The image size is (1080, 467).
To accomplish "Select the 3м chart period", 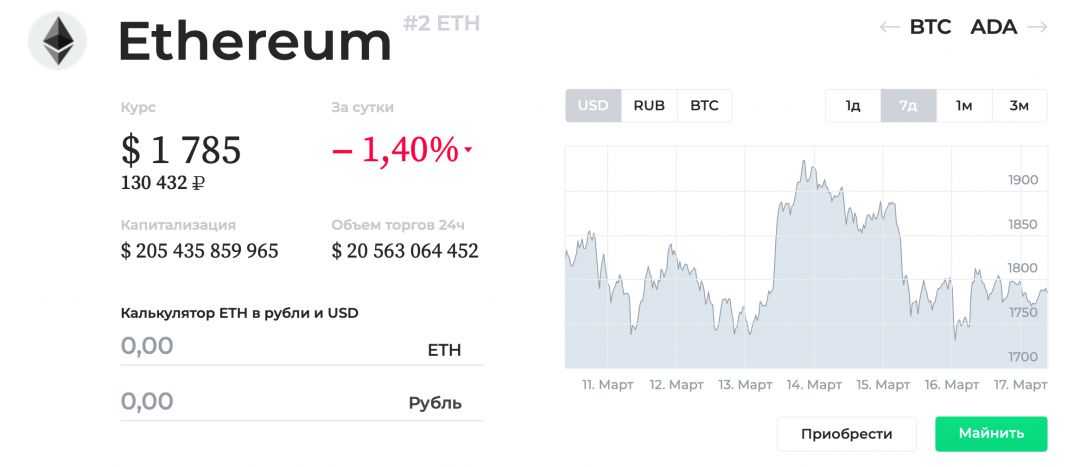I will (x=1019, y=106).
